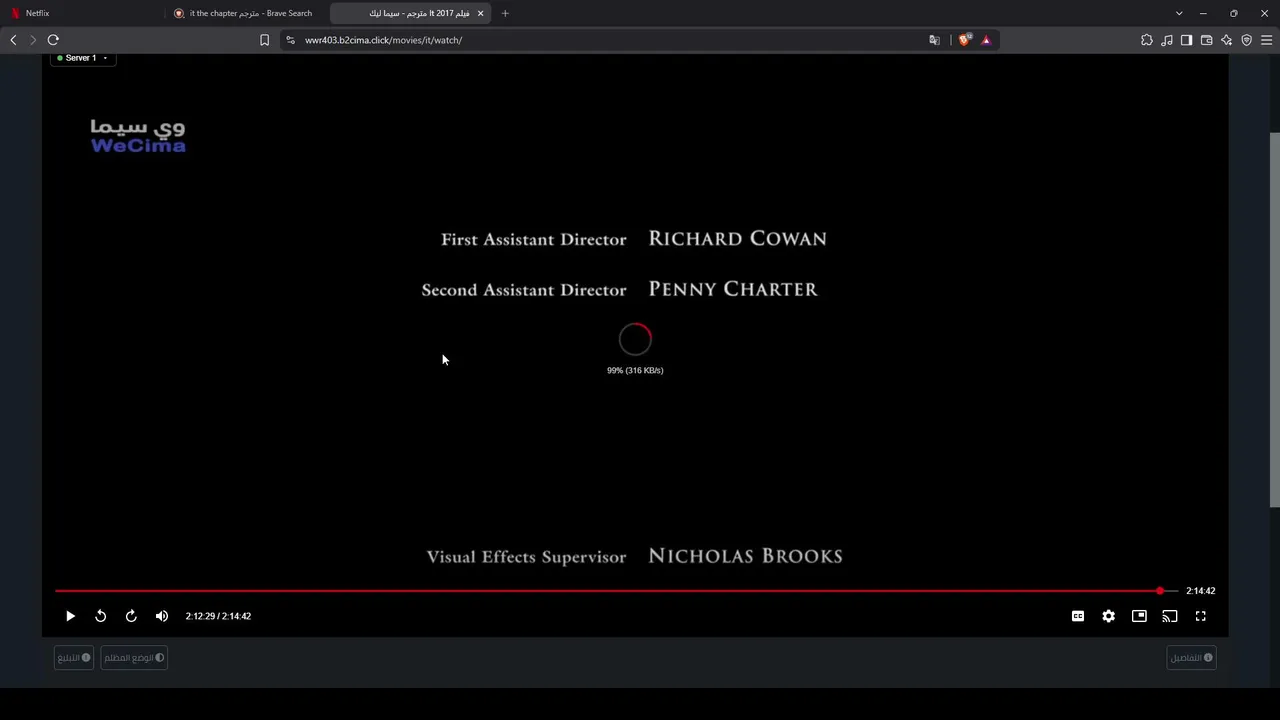The width and height of the screenshot is (1280, 720).
Task: Cast video to another device
Action: pyautogui.click(x=1170, y=616)
